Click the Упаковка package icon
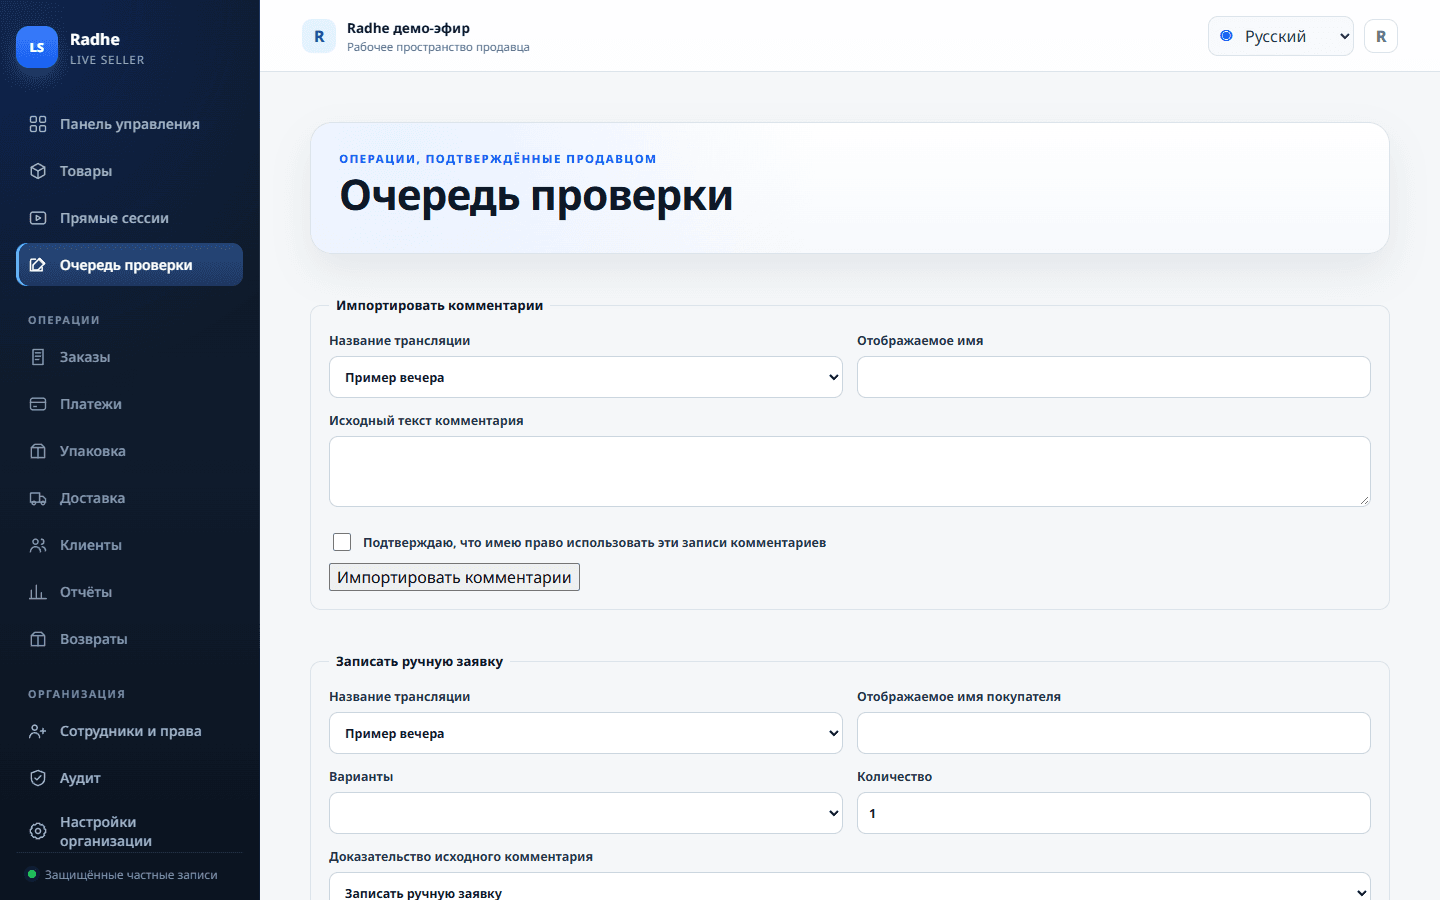The height and width of the screenshot is (900, 1440). 38,451
